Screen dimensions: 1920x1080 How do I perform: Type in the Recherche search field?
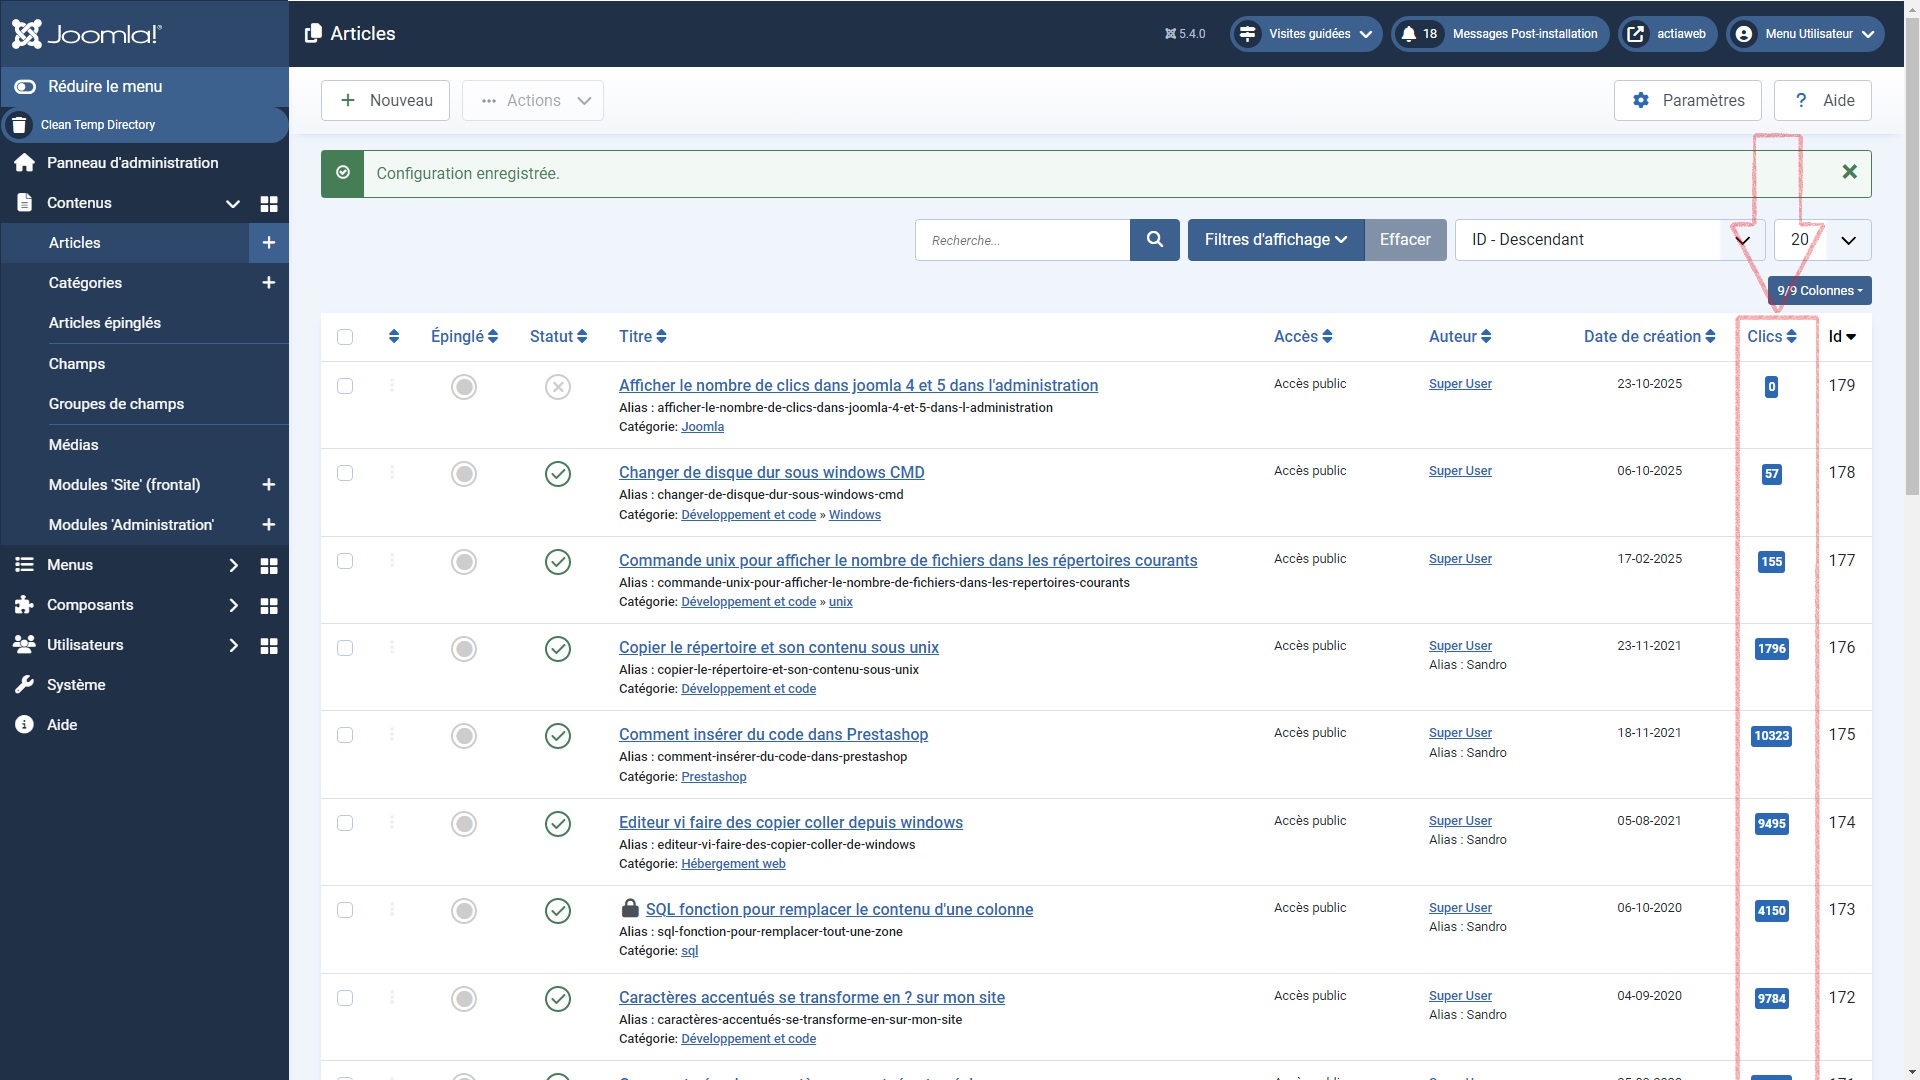pos(1020,240)
